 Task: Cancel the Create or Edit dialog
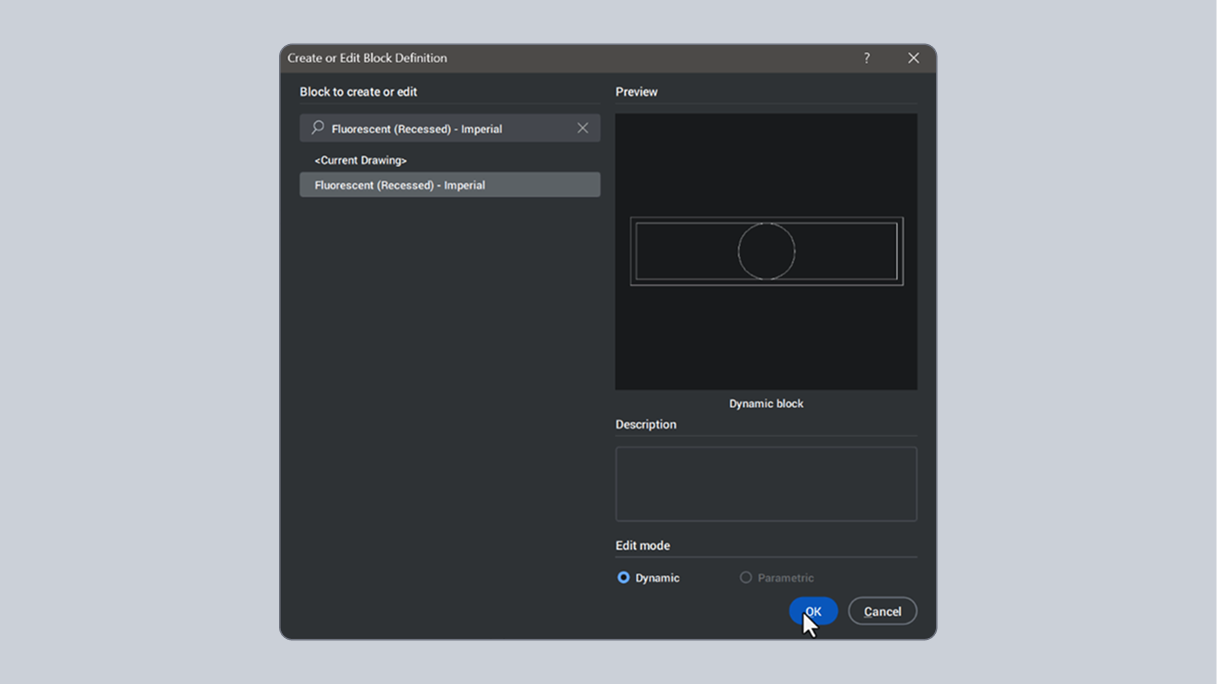pyautogui.click(x=882, y=611)
